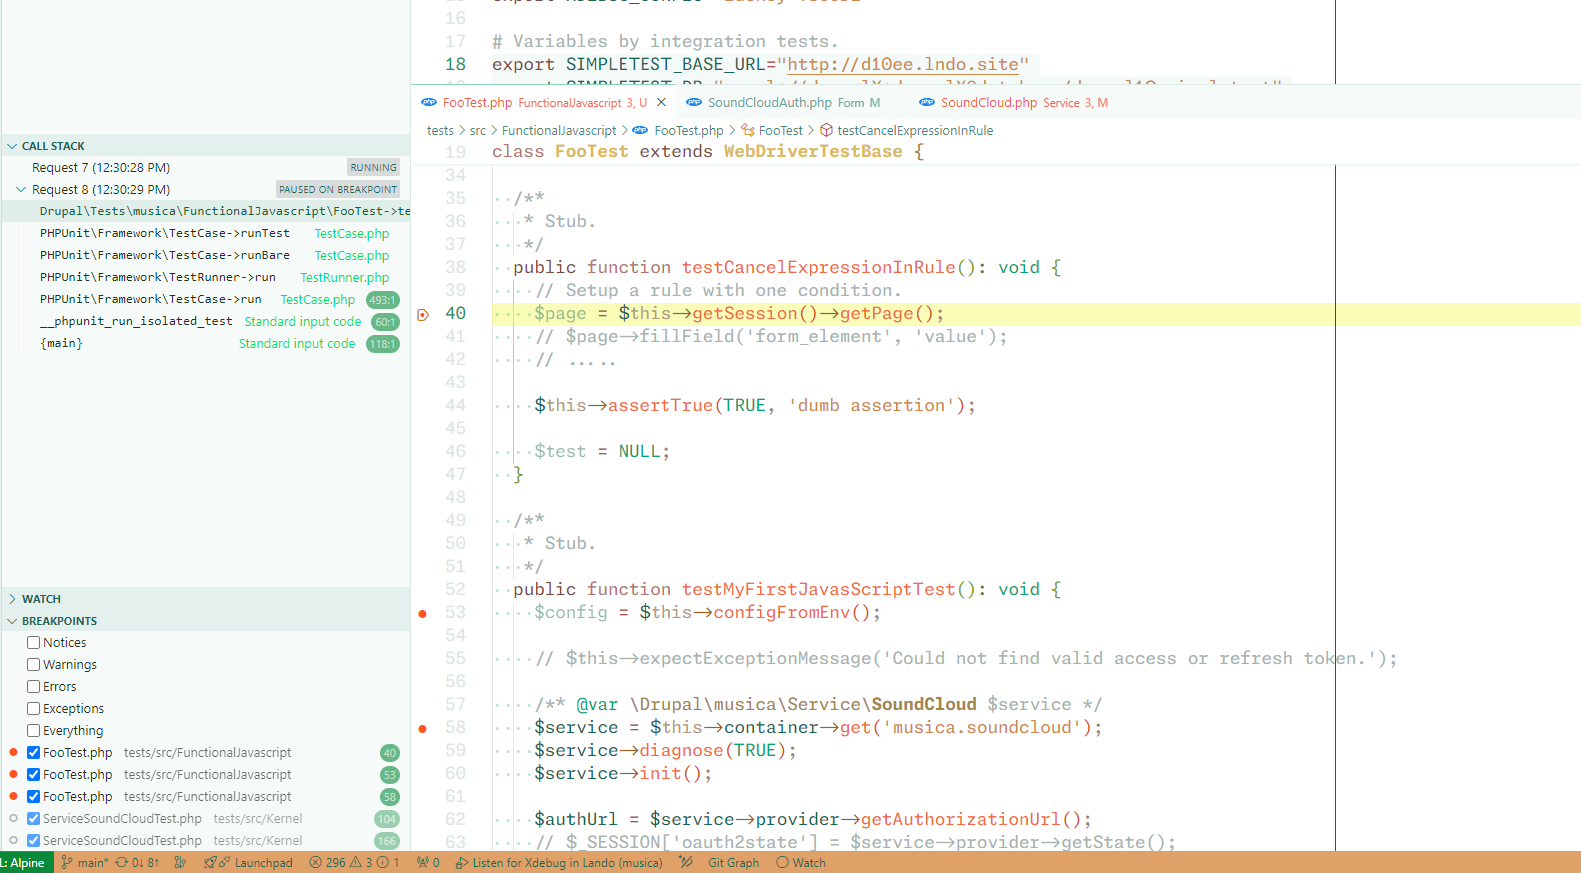1581x873 pixels.
Task: Select the FooTest->testCancelExpressionInRule stack frame
Action: point(206,212)
